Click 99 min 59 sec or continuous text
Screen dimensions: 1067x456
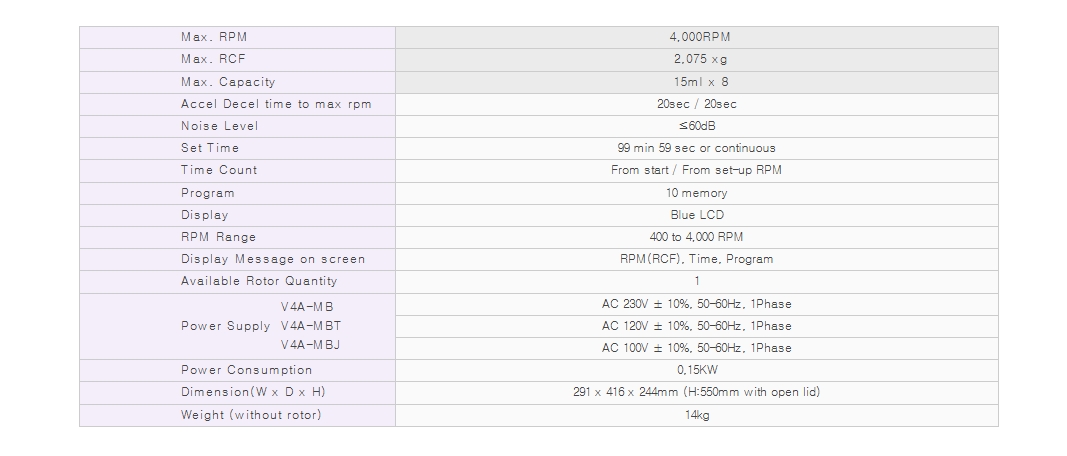pyautogui.click(x=696, y=148)
